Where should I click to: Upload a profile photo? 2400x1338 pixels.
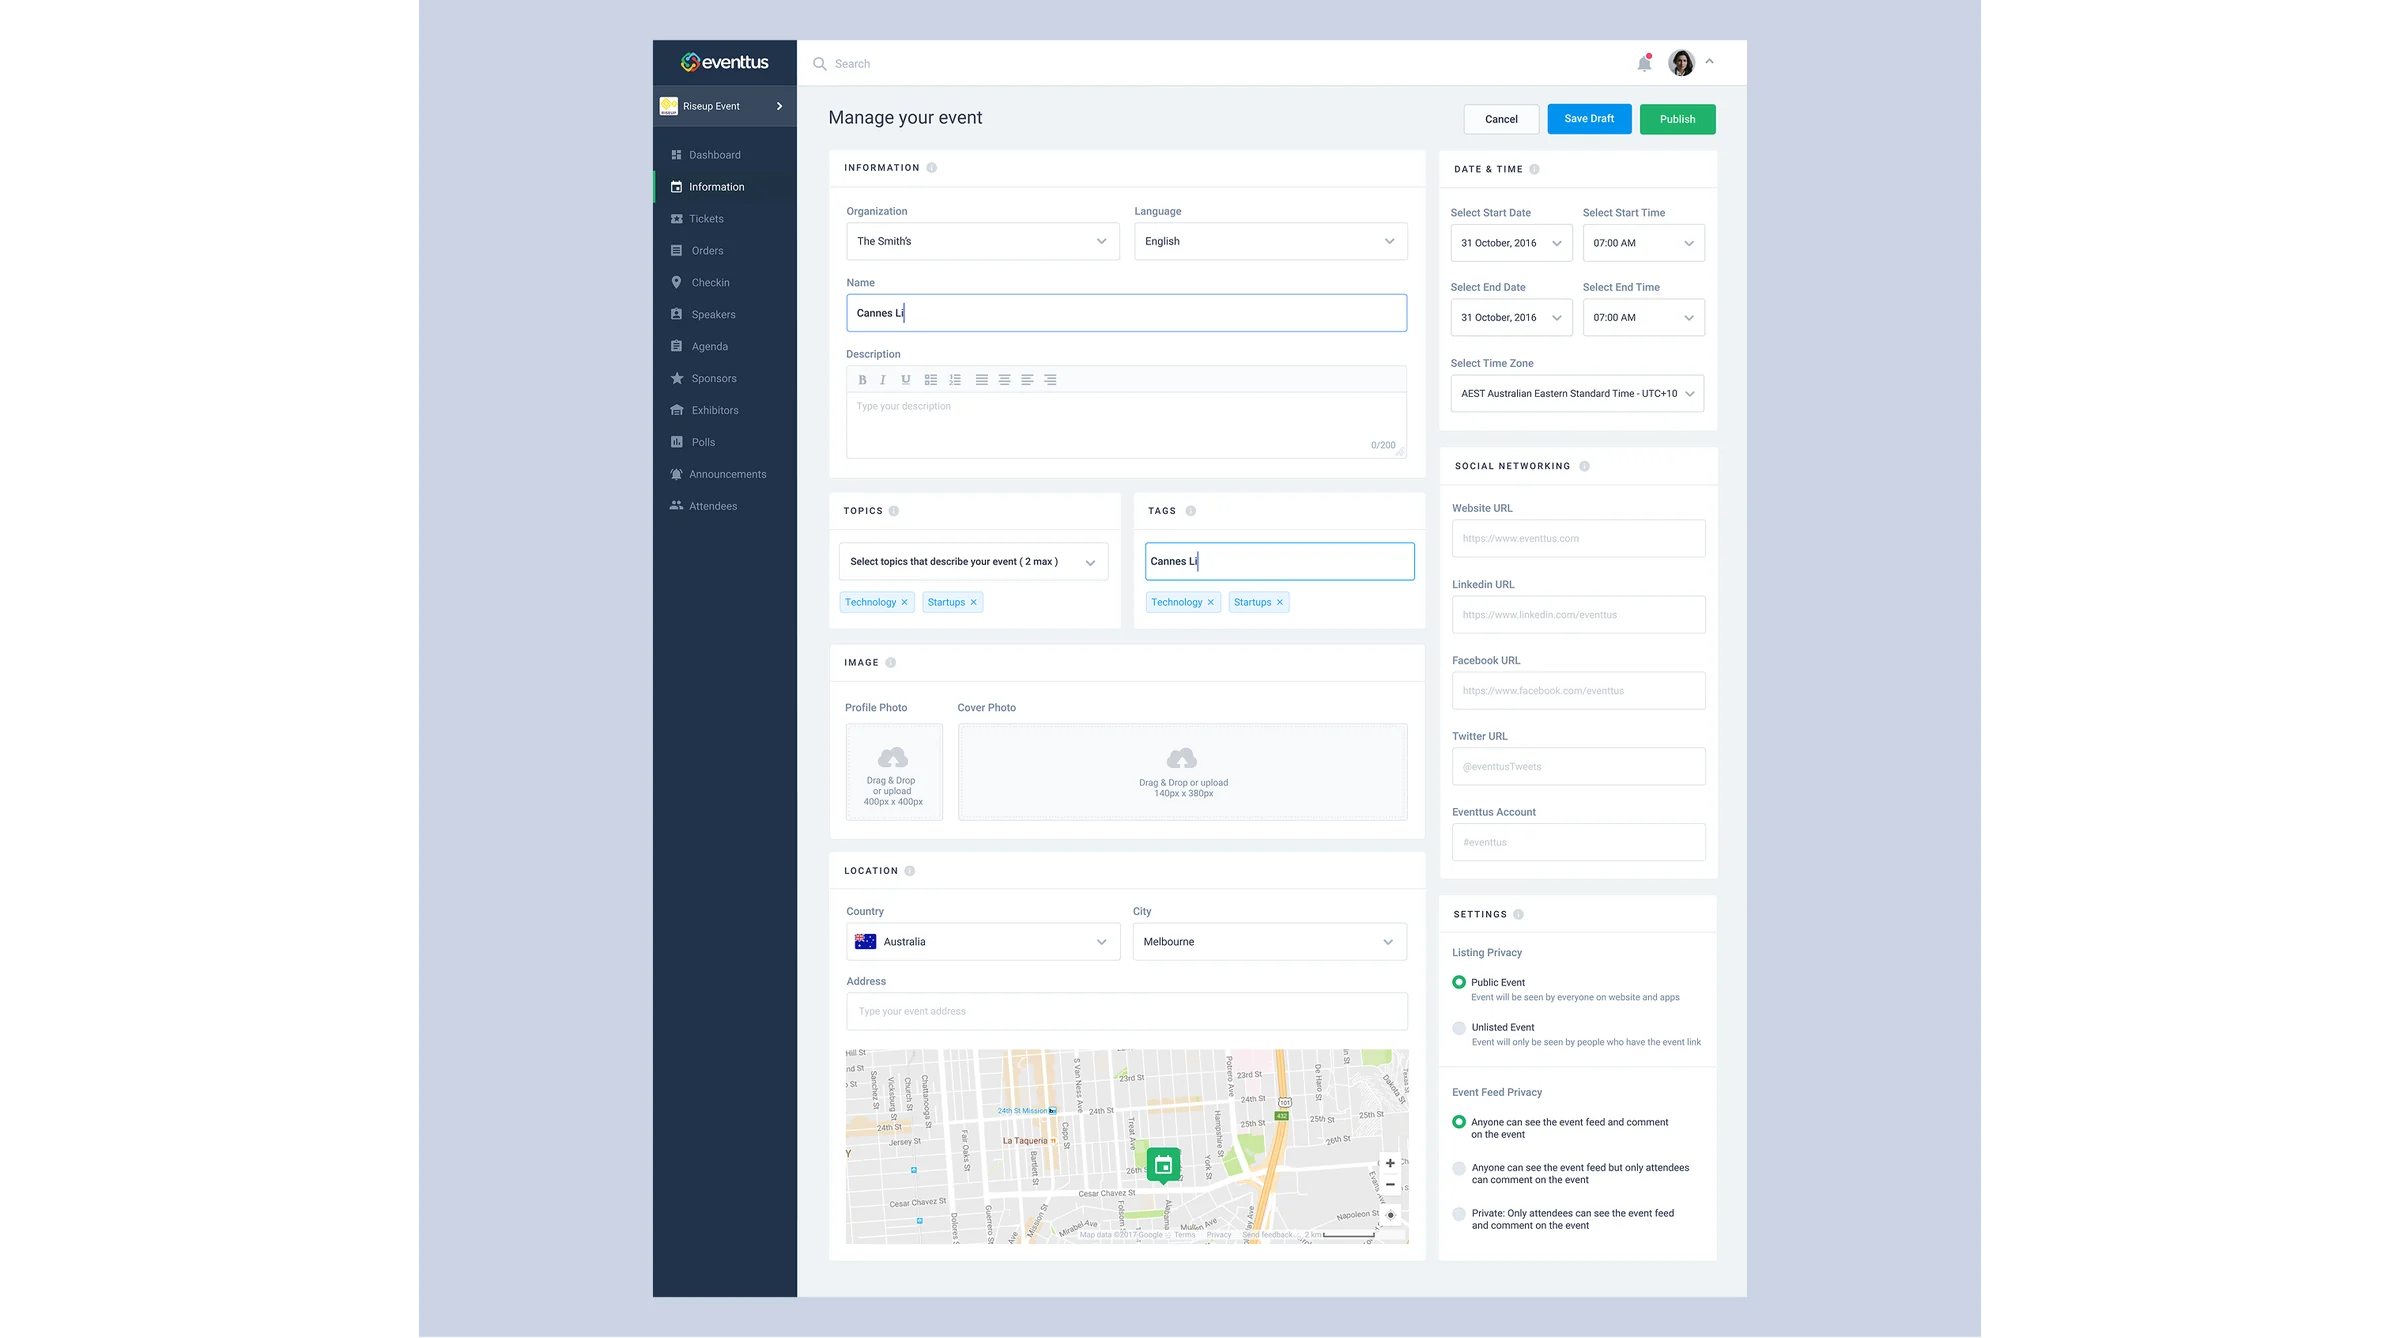pyautogui.click(x=894, y=772)
